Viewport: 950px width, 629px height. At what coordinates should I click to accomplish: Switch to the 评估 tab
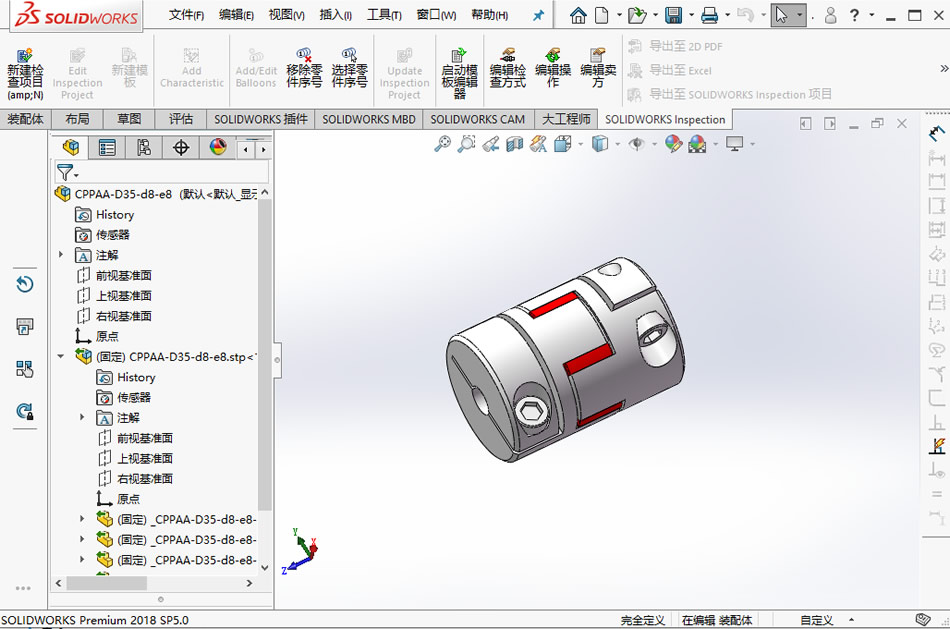pos(181,119)
